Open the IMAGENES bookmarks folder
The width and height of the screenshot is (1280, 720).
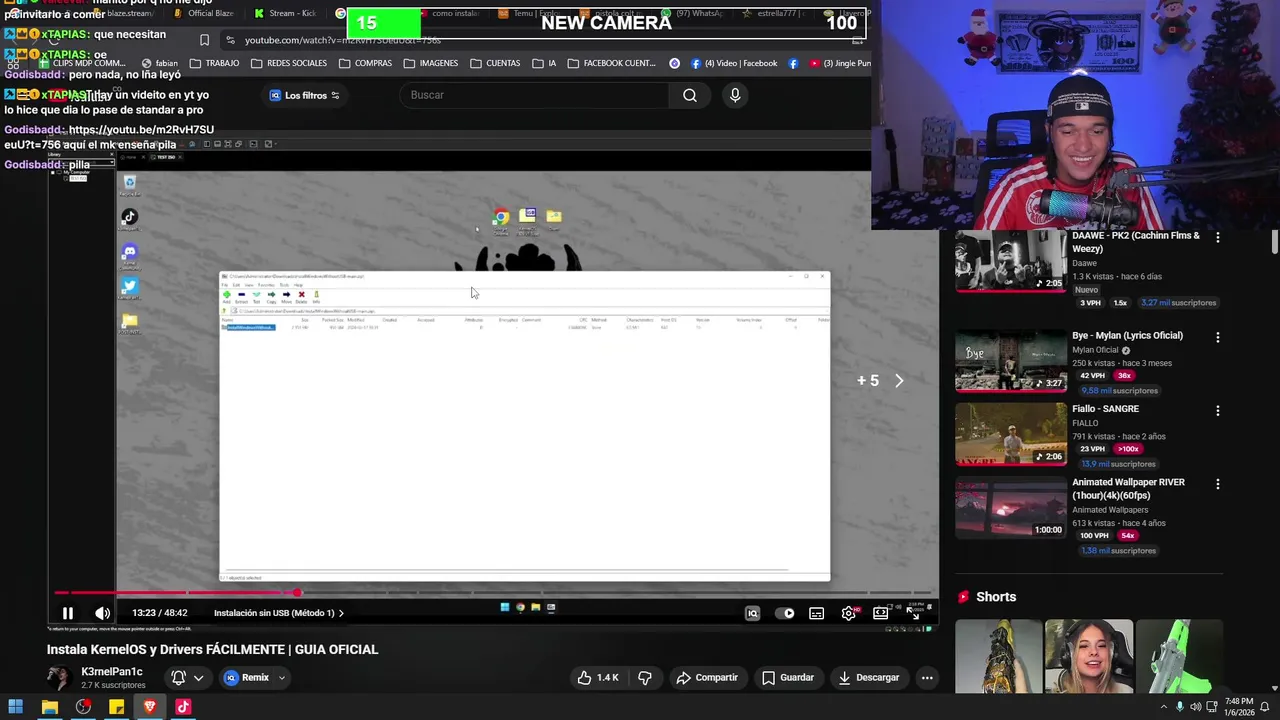(x=430, y=63)
